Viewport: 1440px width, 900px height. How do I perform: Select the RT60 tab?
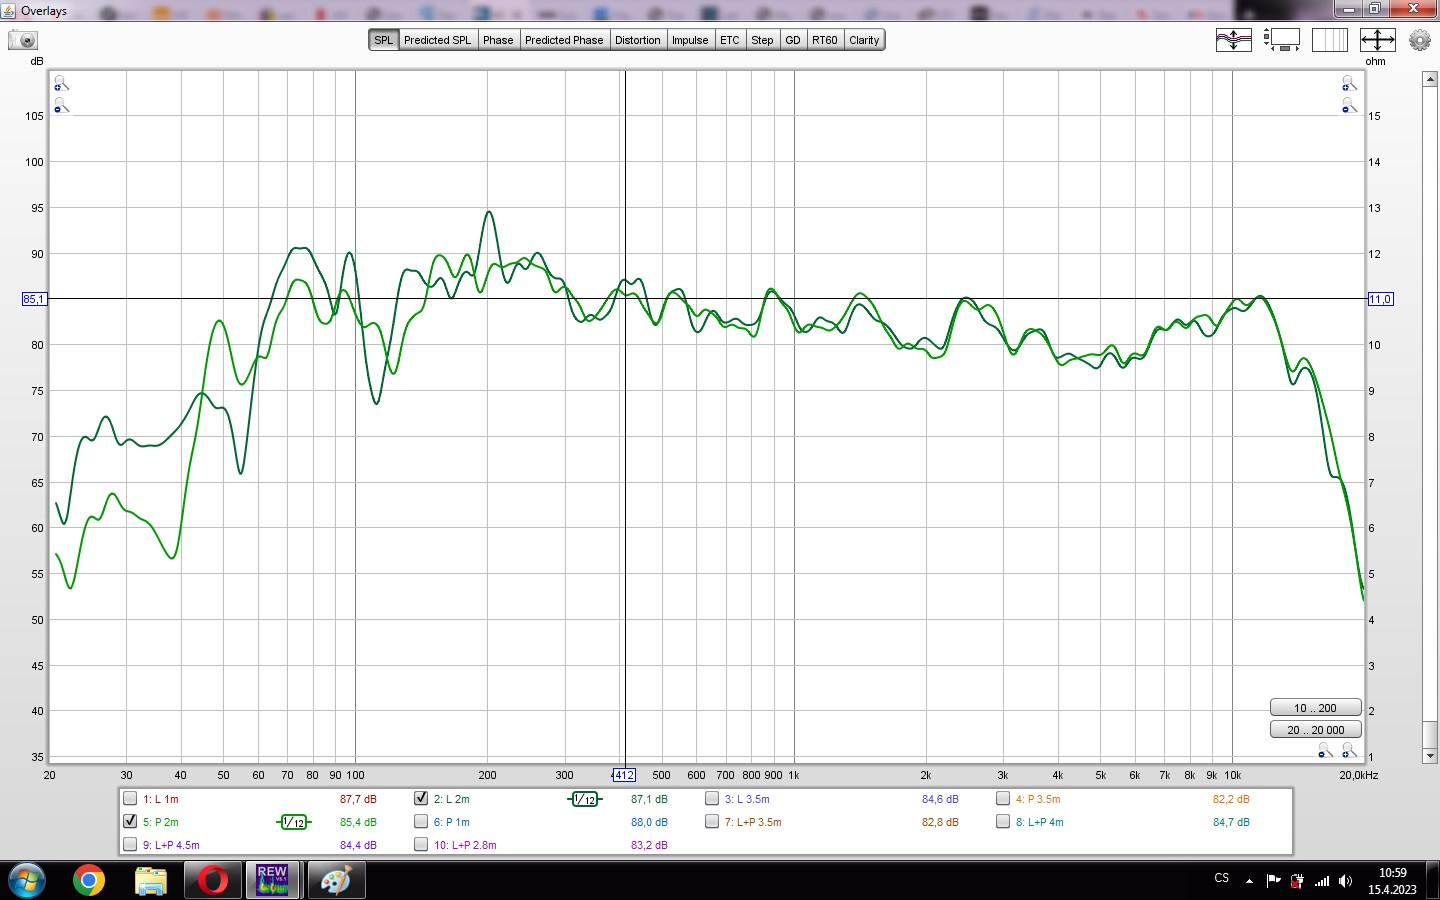pyautogui.click(x=824, y=40)
